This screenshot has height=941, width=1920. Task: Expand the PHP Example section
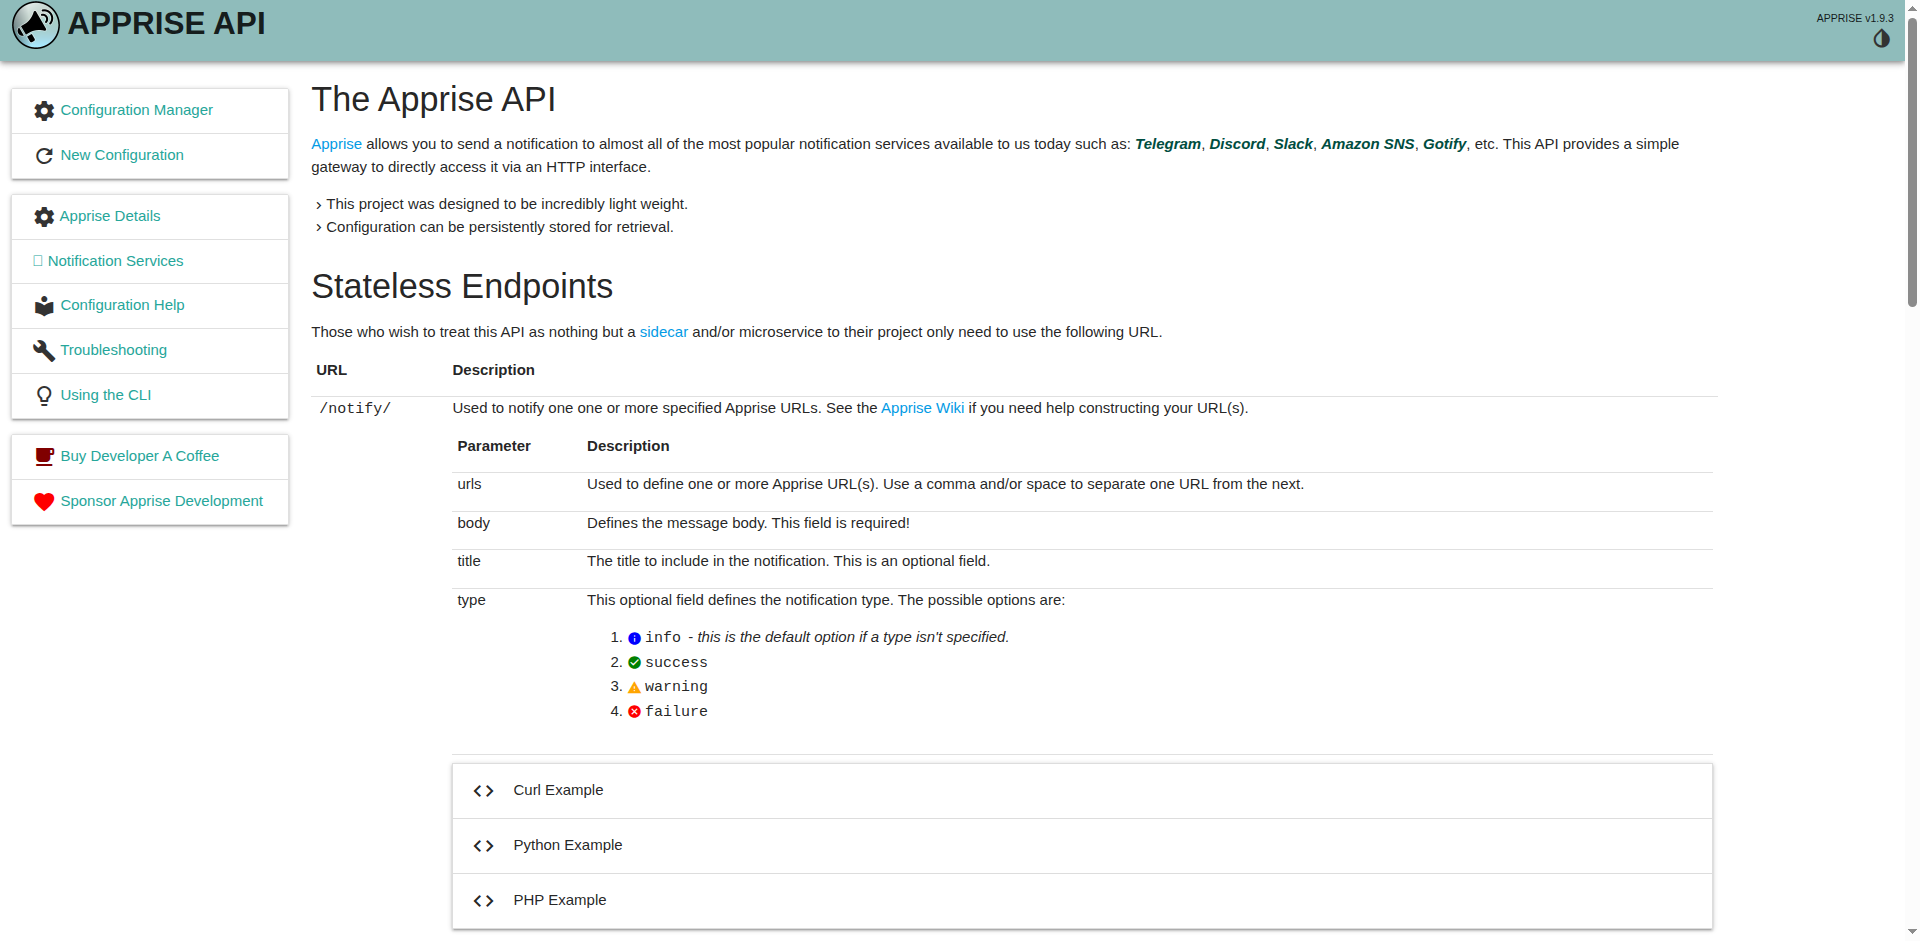(1082, 901)
